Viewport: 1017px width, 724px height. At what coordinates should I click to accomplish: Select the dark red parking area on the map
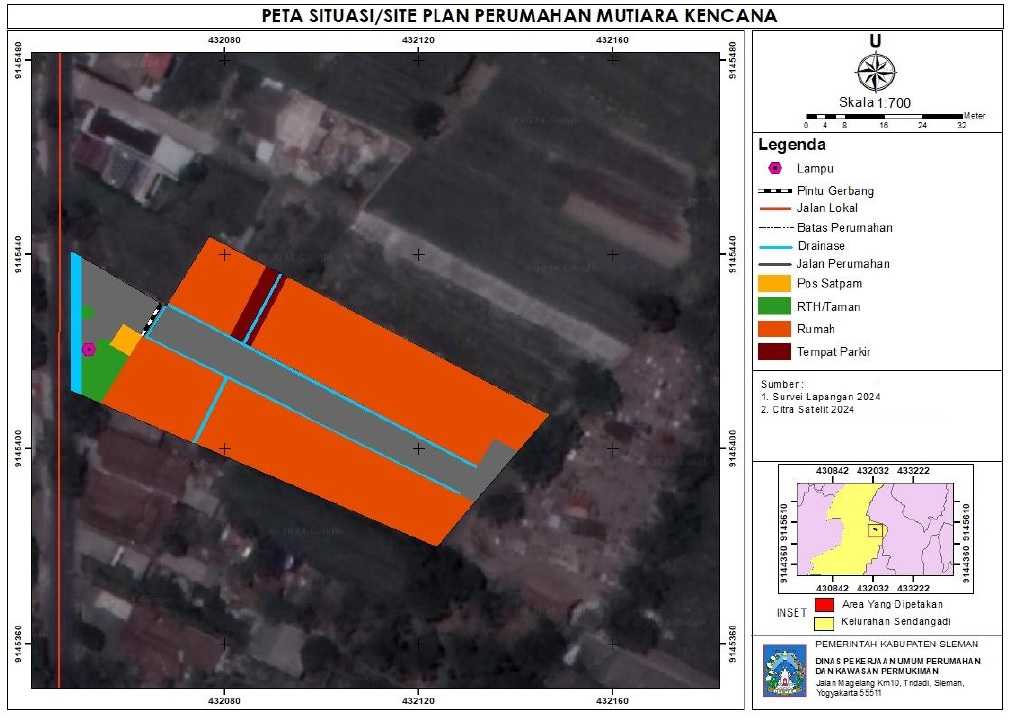(259, 305)
